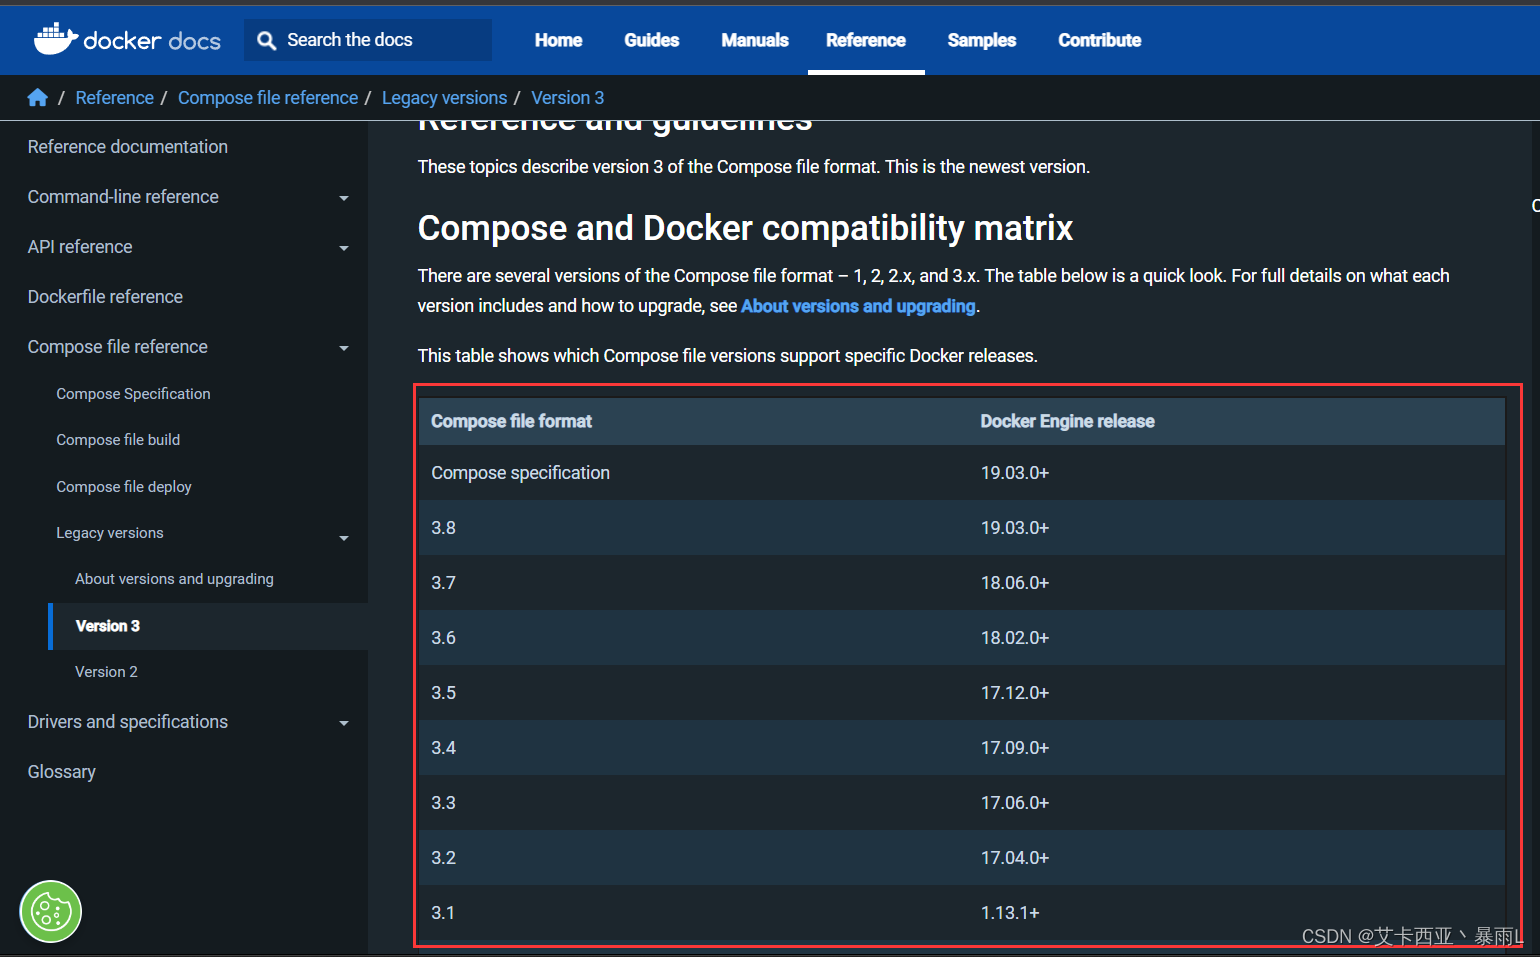
Task: Click the 3.2 table cell
Action: tap(443, 858)
